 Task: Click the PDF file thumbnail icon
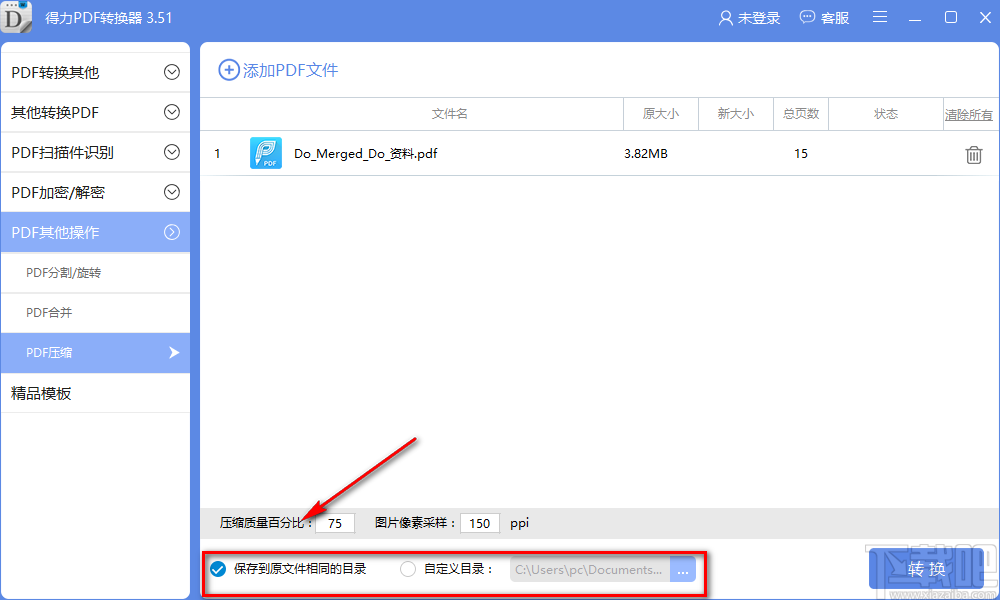266,153
